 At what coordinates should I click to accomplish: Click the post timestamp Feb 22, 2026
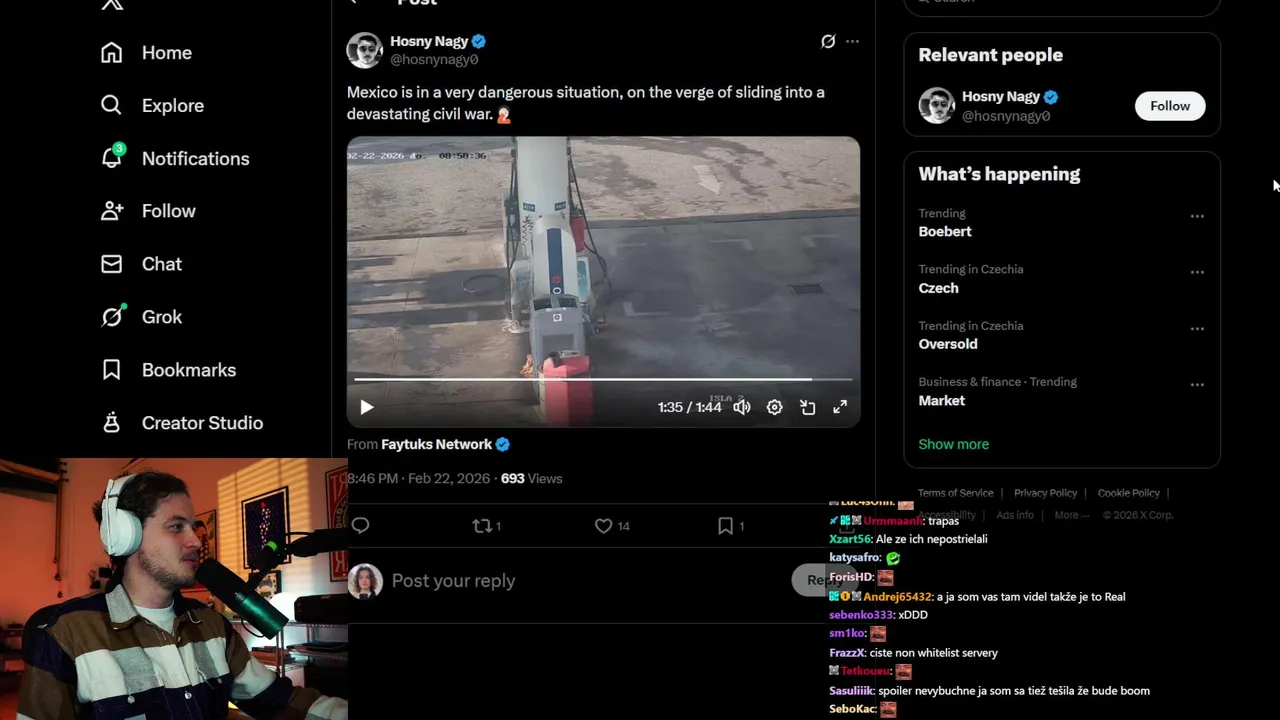tap(419, 479)
